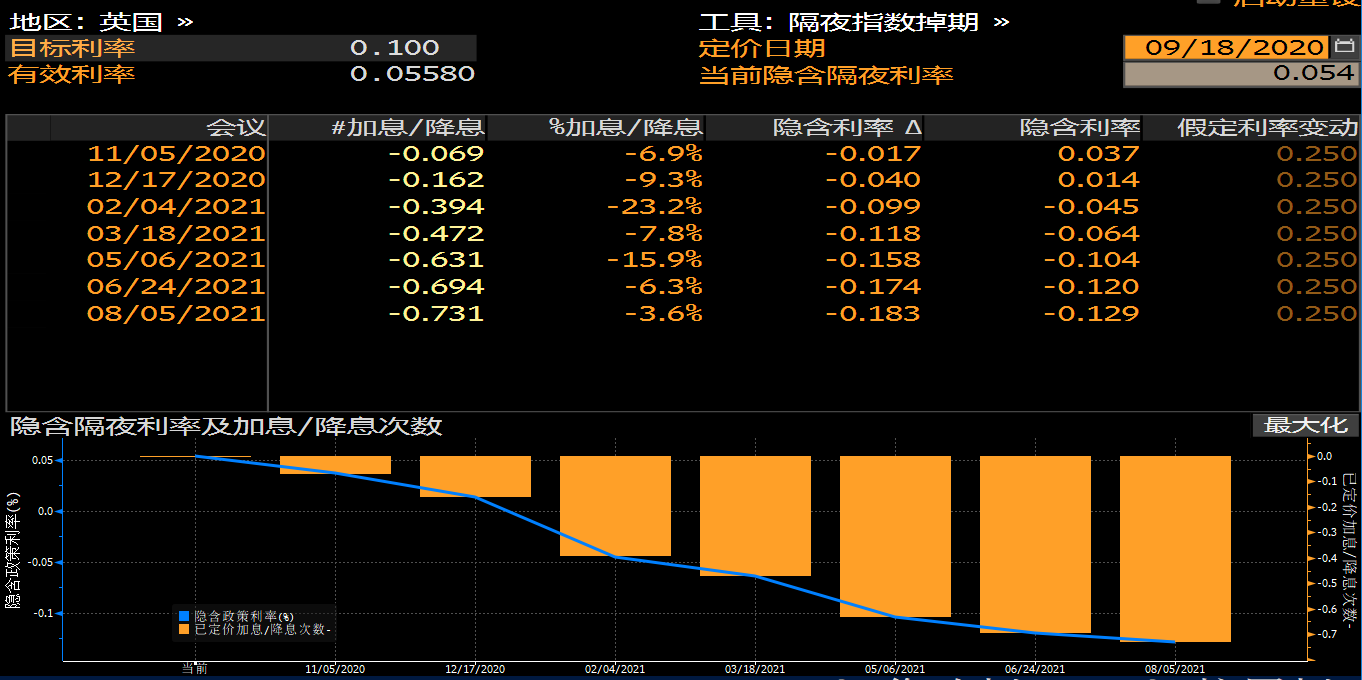Select the 02/04/2021 meeting date

click(x=176, y=207)
